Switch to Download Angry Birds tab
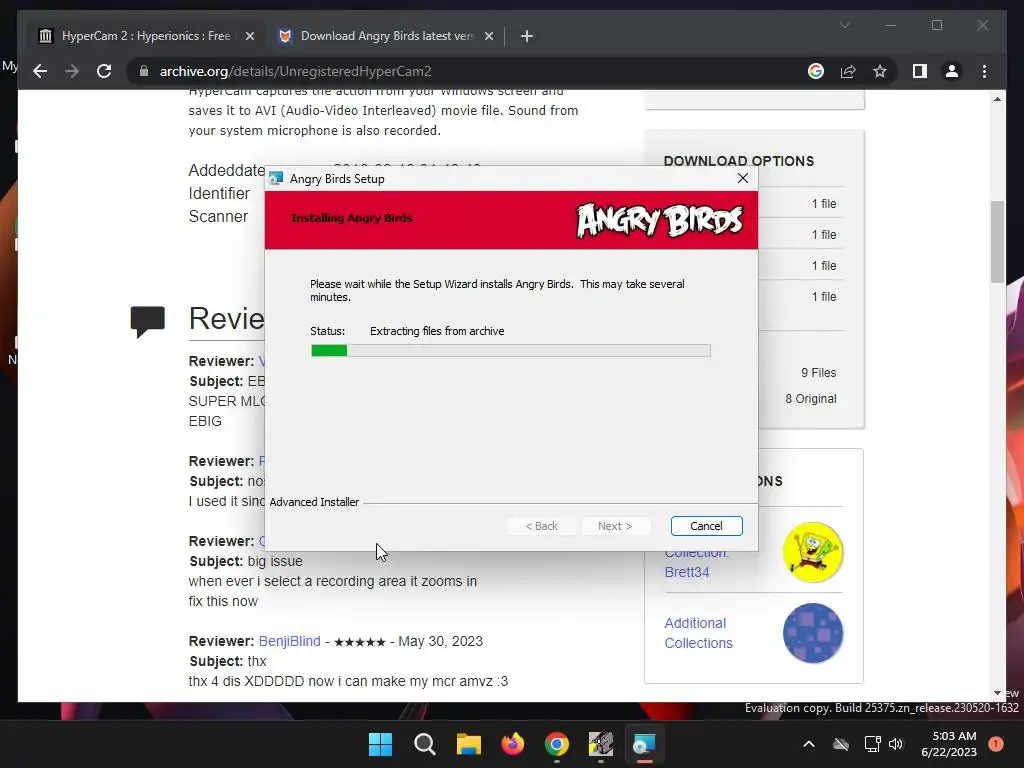The height and width of the screenshot is (768, 1024). point(385,36)
